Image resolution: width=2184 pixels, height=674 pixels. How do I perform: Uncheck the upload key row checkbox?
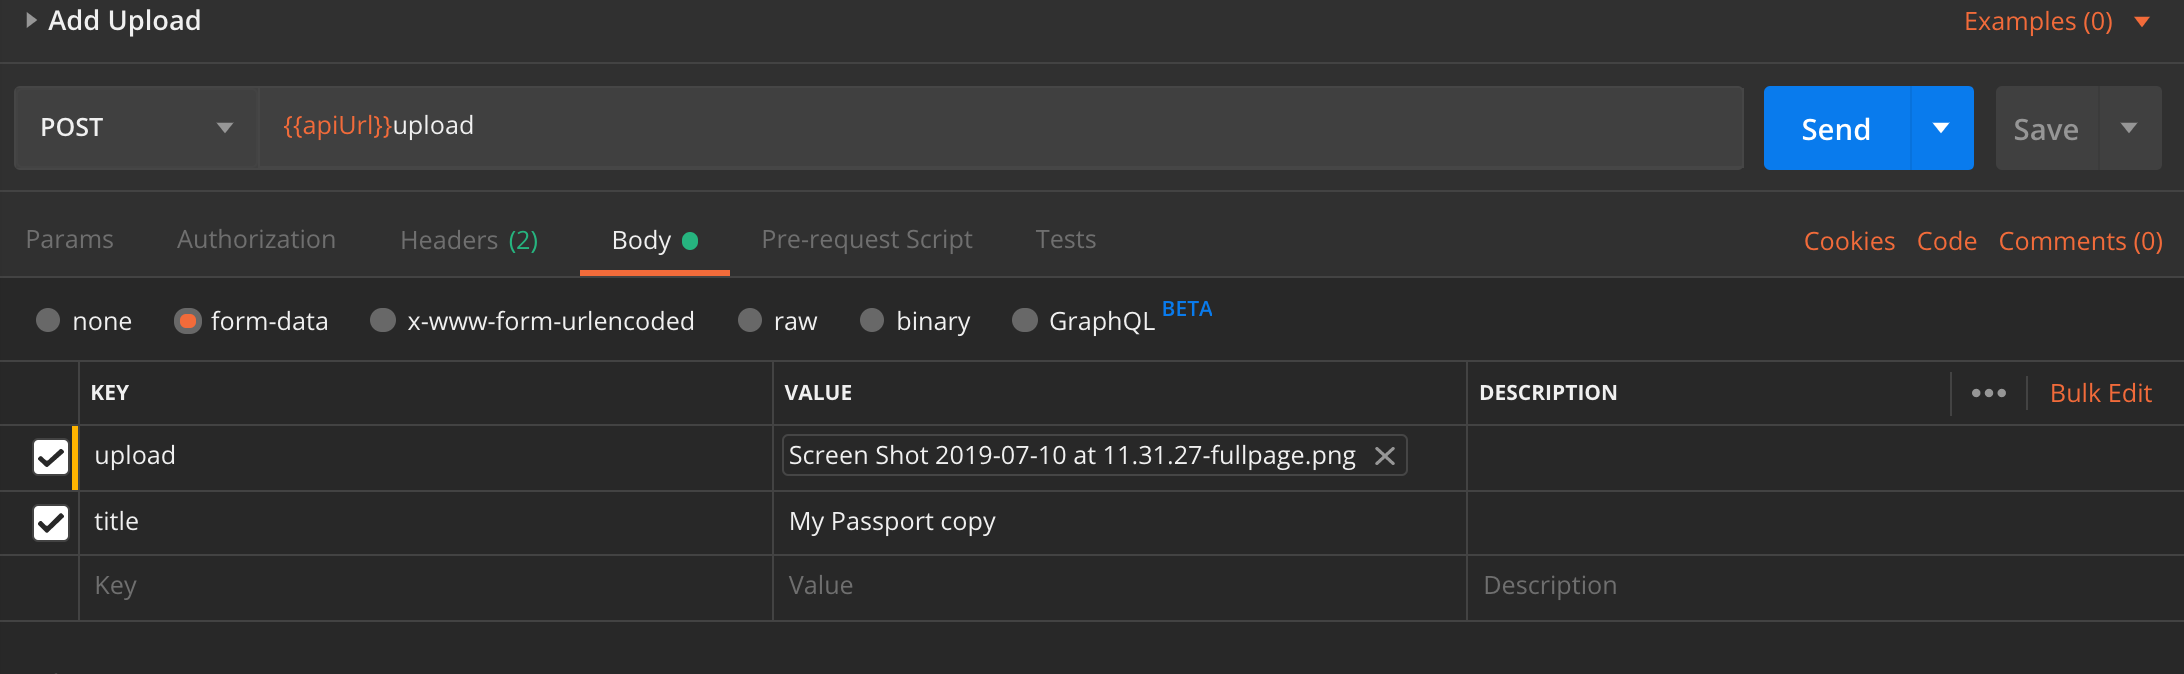(51, 457)
